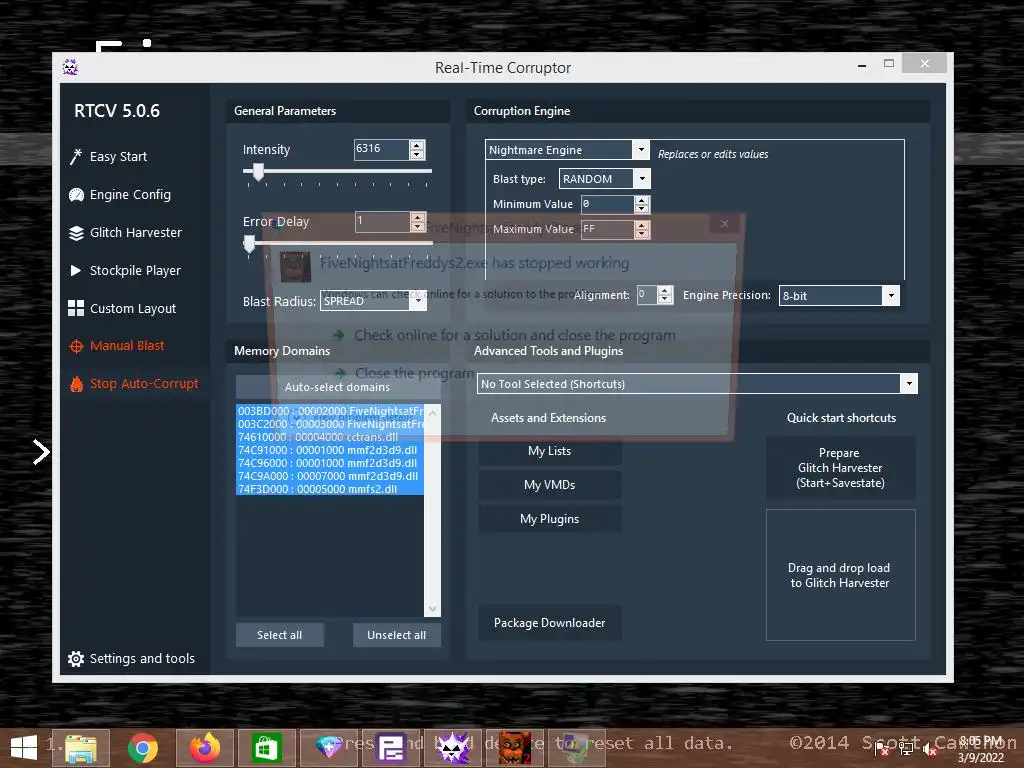Select Custom Layout menu item

133,308
